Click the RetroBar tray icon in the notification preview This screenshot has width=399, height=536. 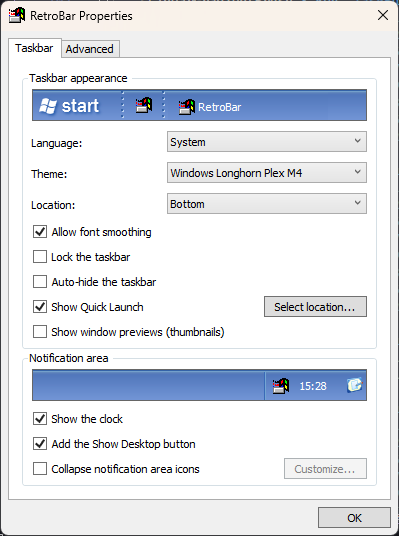point(281,386)
